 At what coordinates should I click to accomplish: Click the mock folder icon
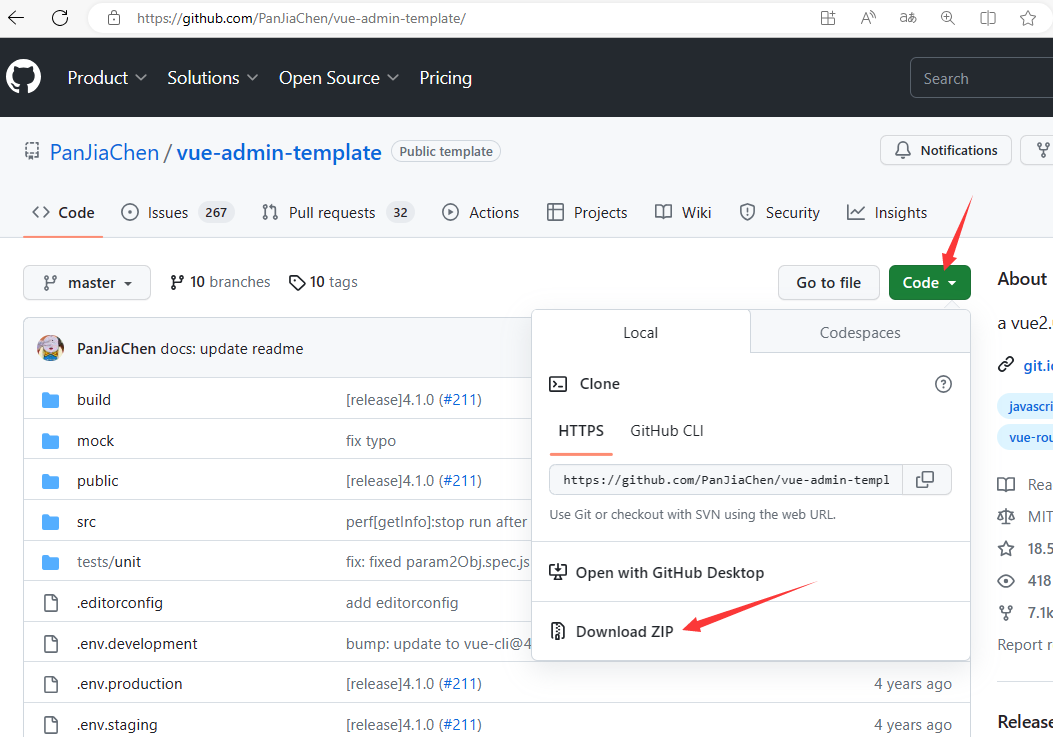(50, 441)
